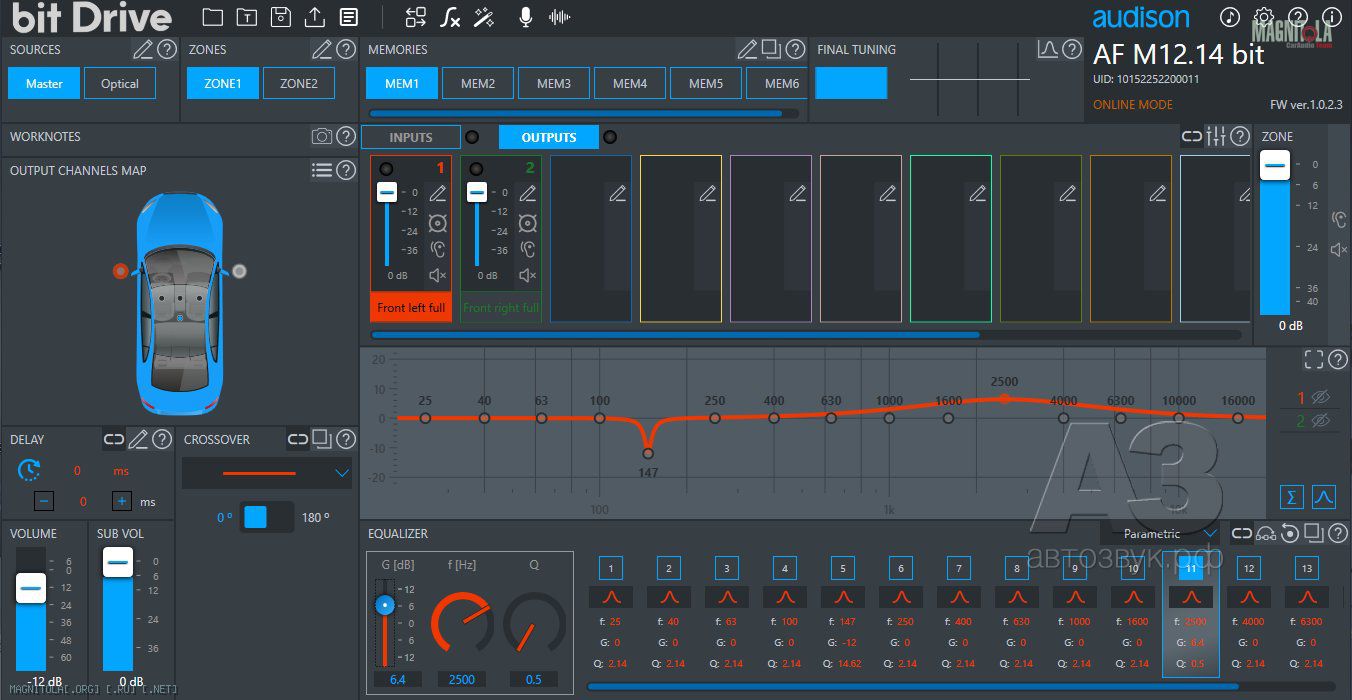1352x700 pixels.
Task: Select EQ band number 5
Action: pyautogui.click(x=843, y=569)
